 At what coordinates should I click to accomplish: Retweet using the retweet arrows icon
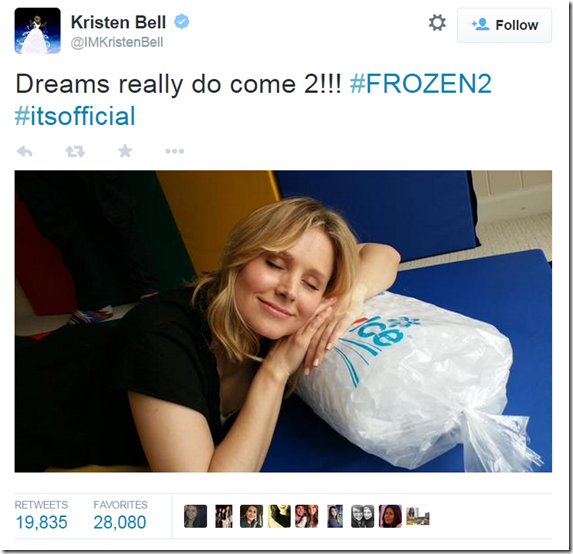click(x=75, y=151)
